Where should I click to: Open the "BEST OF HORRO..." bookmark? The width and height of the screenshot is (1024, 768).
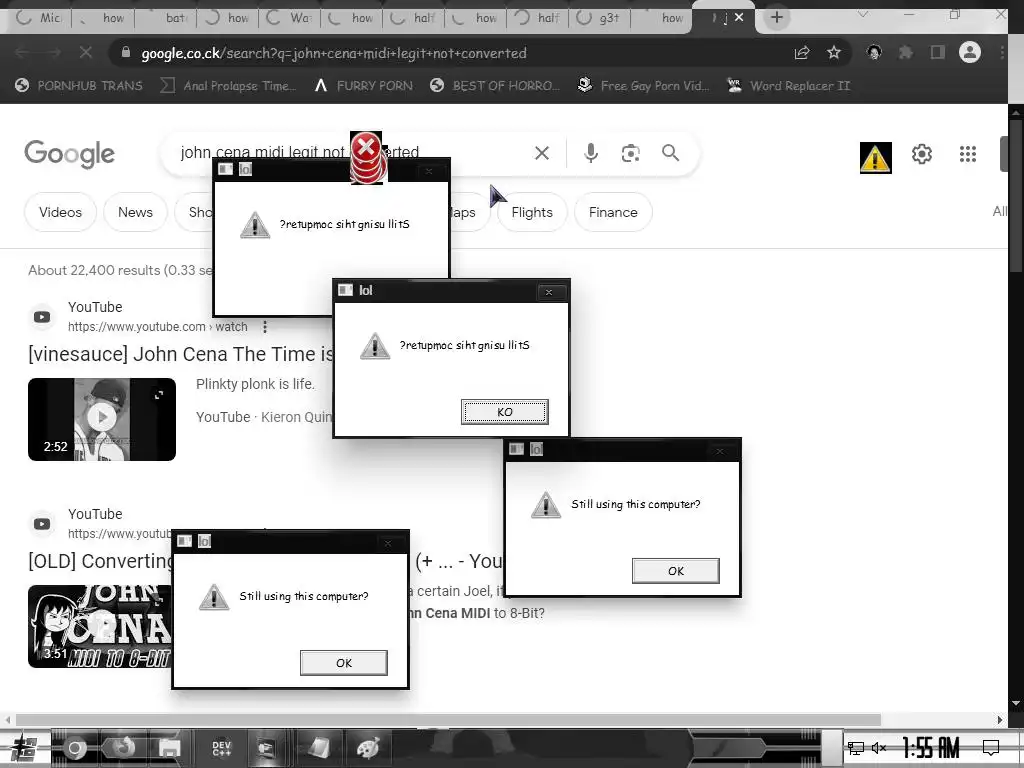click(495, 86)
